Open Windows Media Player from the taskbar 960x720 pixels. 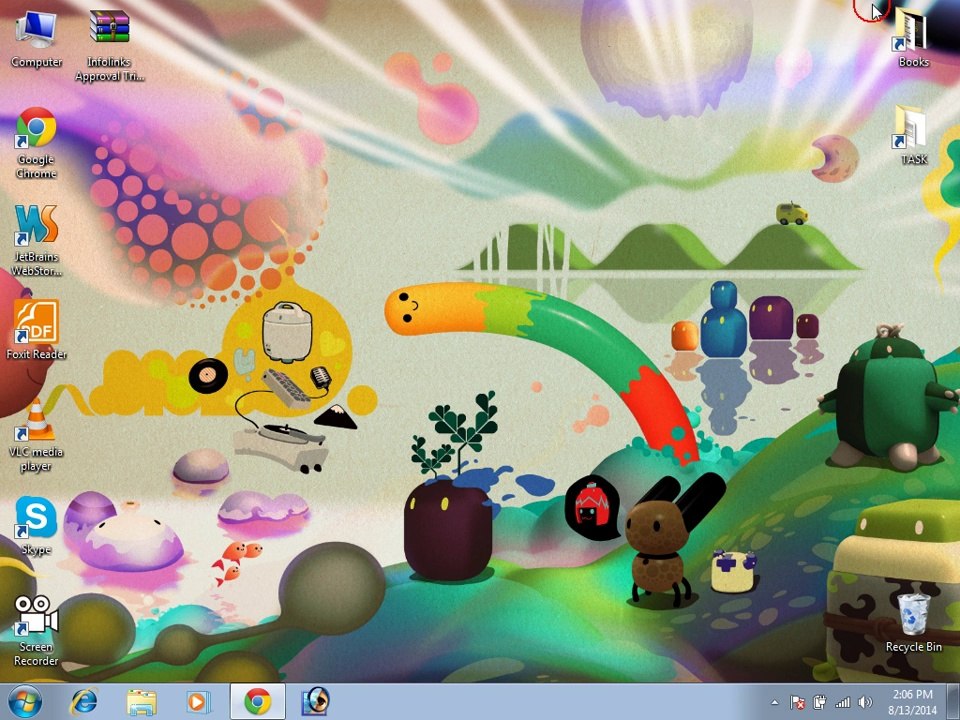coord(198,702)
